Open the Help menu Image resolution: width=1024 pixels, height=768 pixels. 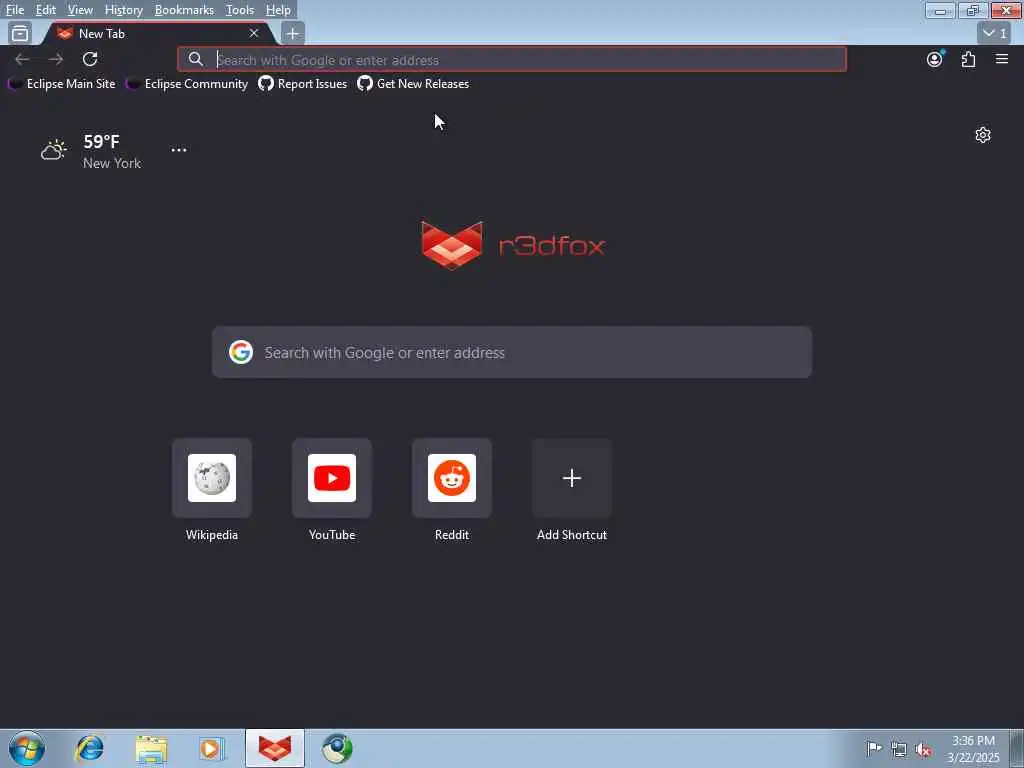click(278, 10)
